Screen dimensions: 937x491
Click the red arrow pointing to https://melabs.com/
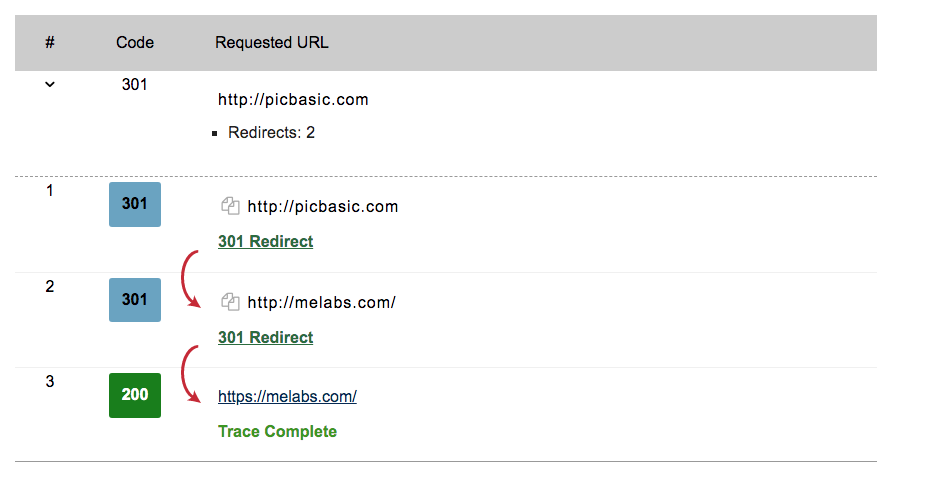[189, 374]
